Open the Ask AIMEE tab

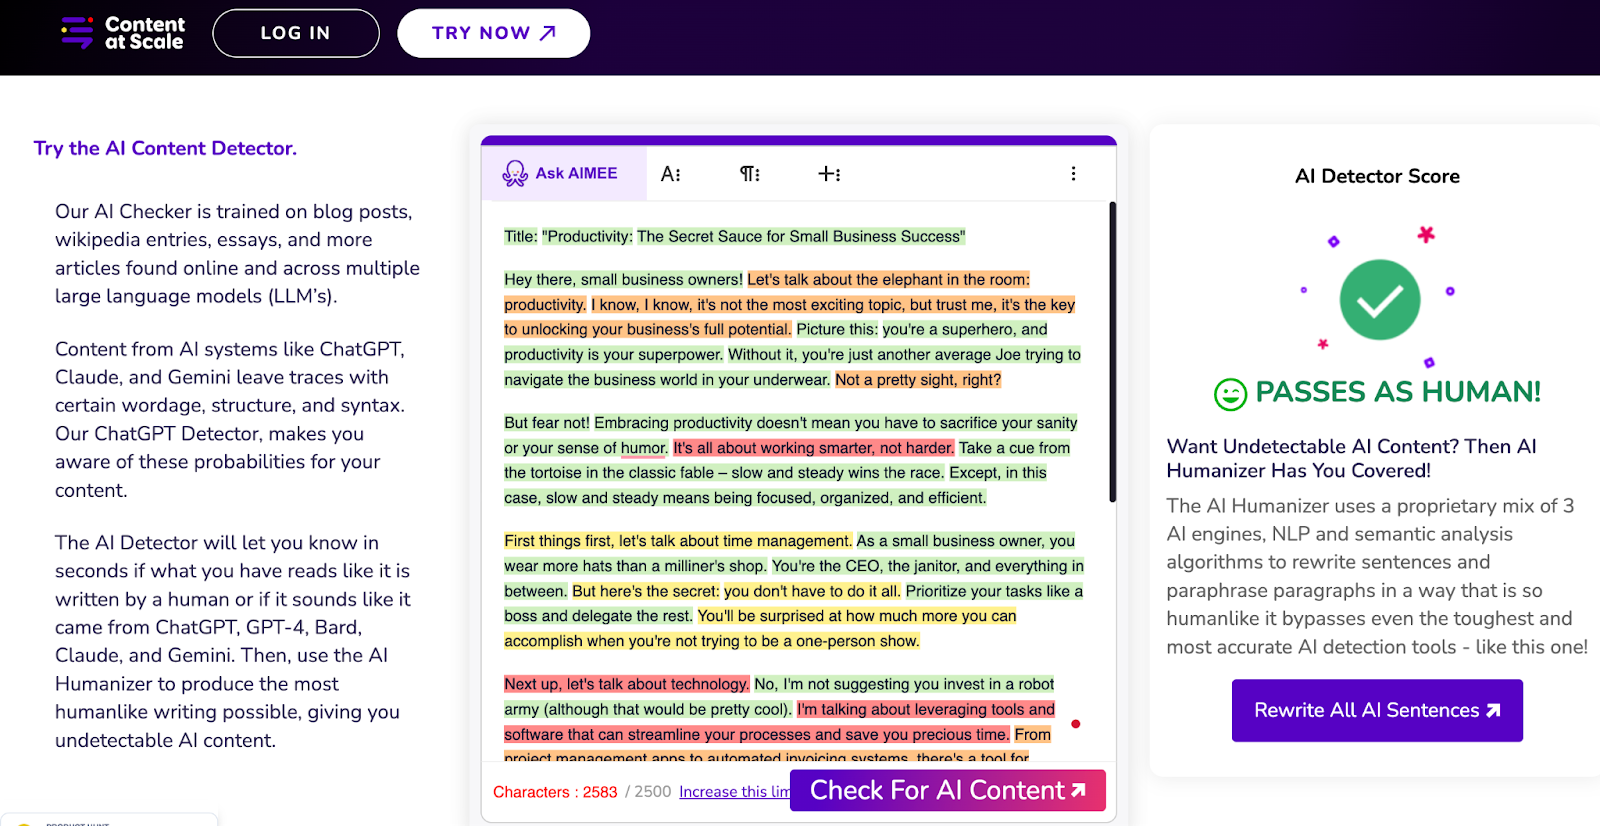(x=563, y=173)
